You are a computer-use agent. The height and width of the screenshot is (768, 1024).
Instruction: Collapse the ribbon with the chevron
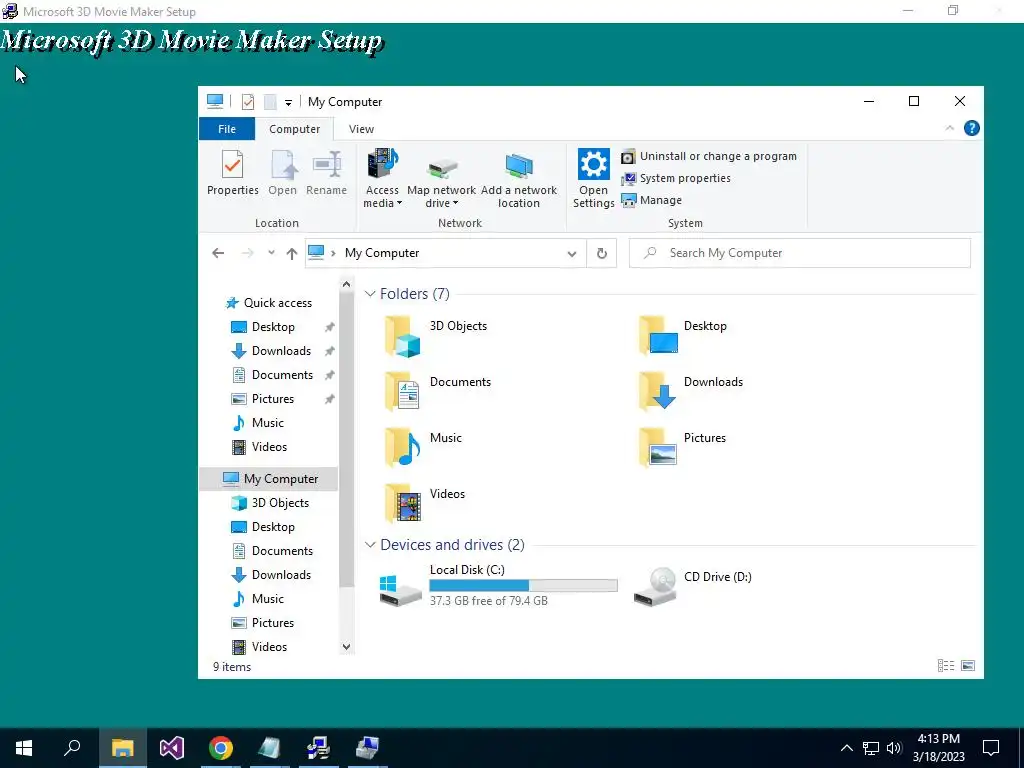[x=950, y=128]
